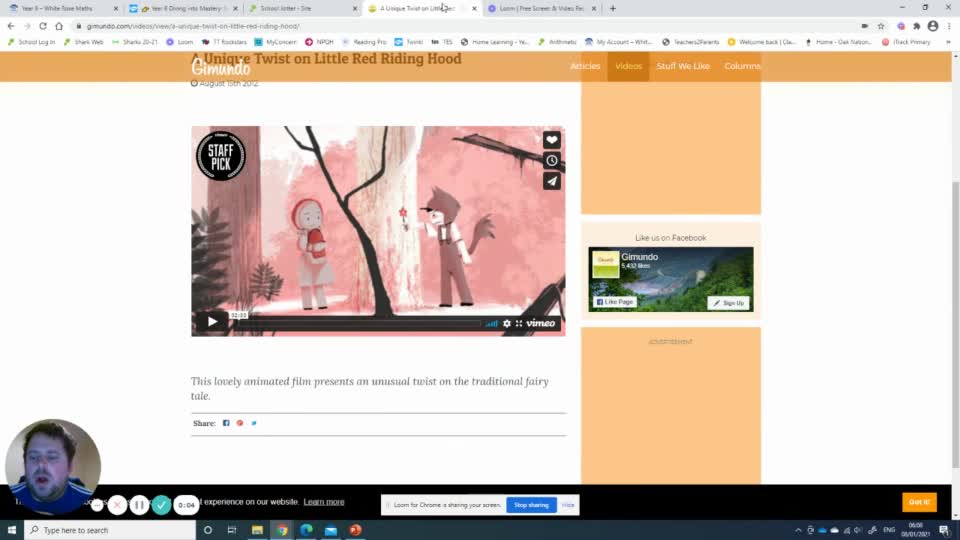
Task: Open the TT Rockstars bookmark
Action: click(x=224, y=42)
